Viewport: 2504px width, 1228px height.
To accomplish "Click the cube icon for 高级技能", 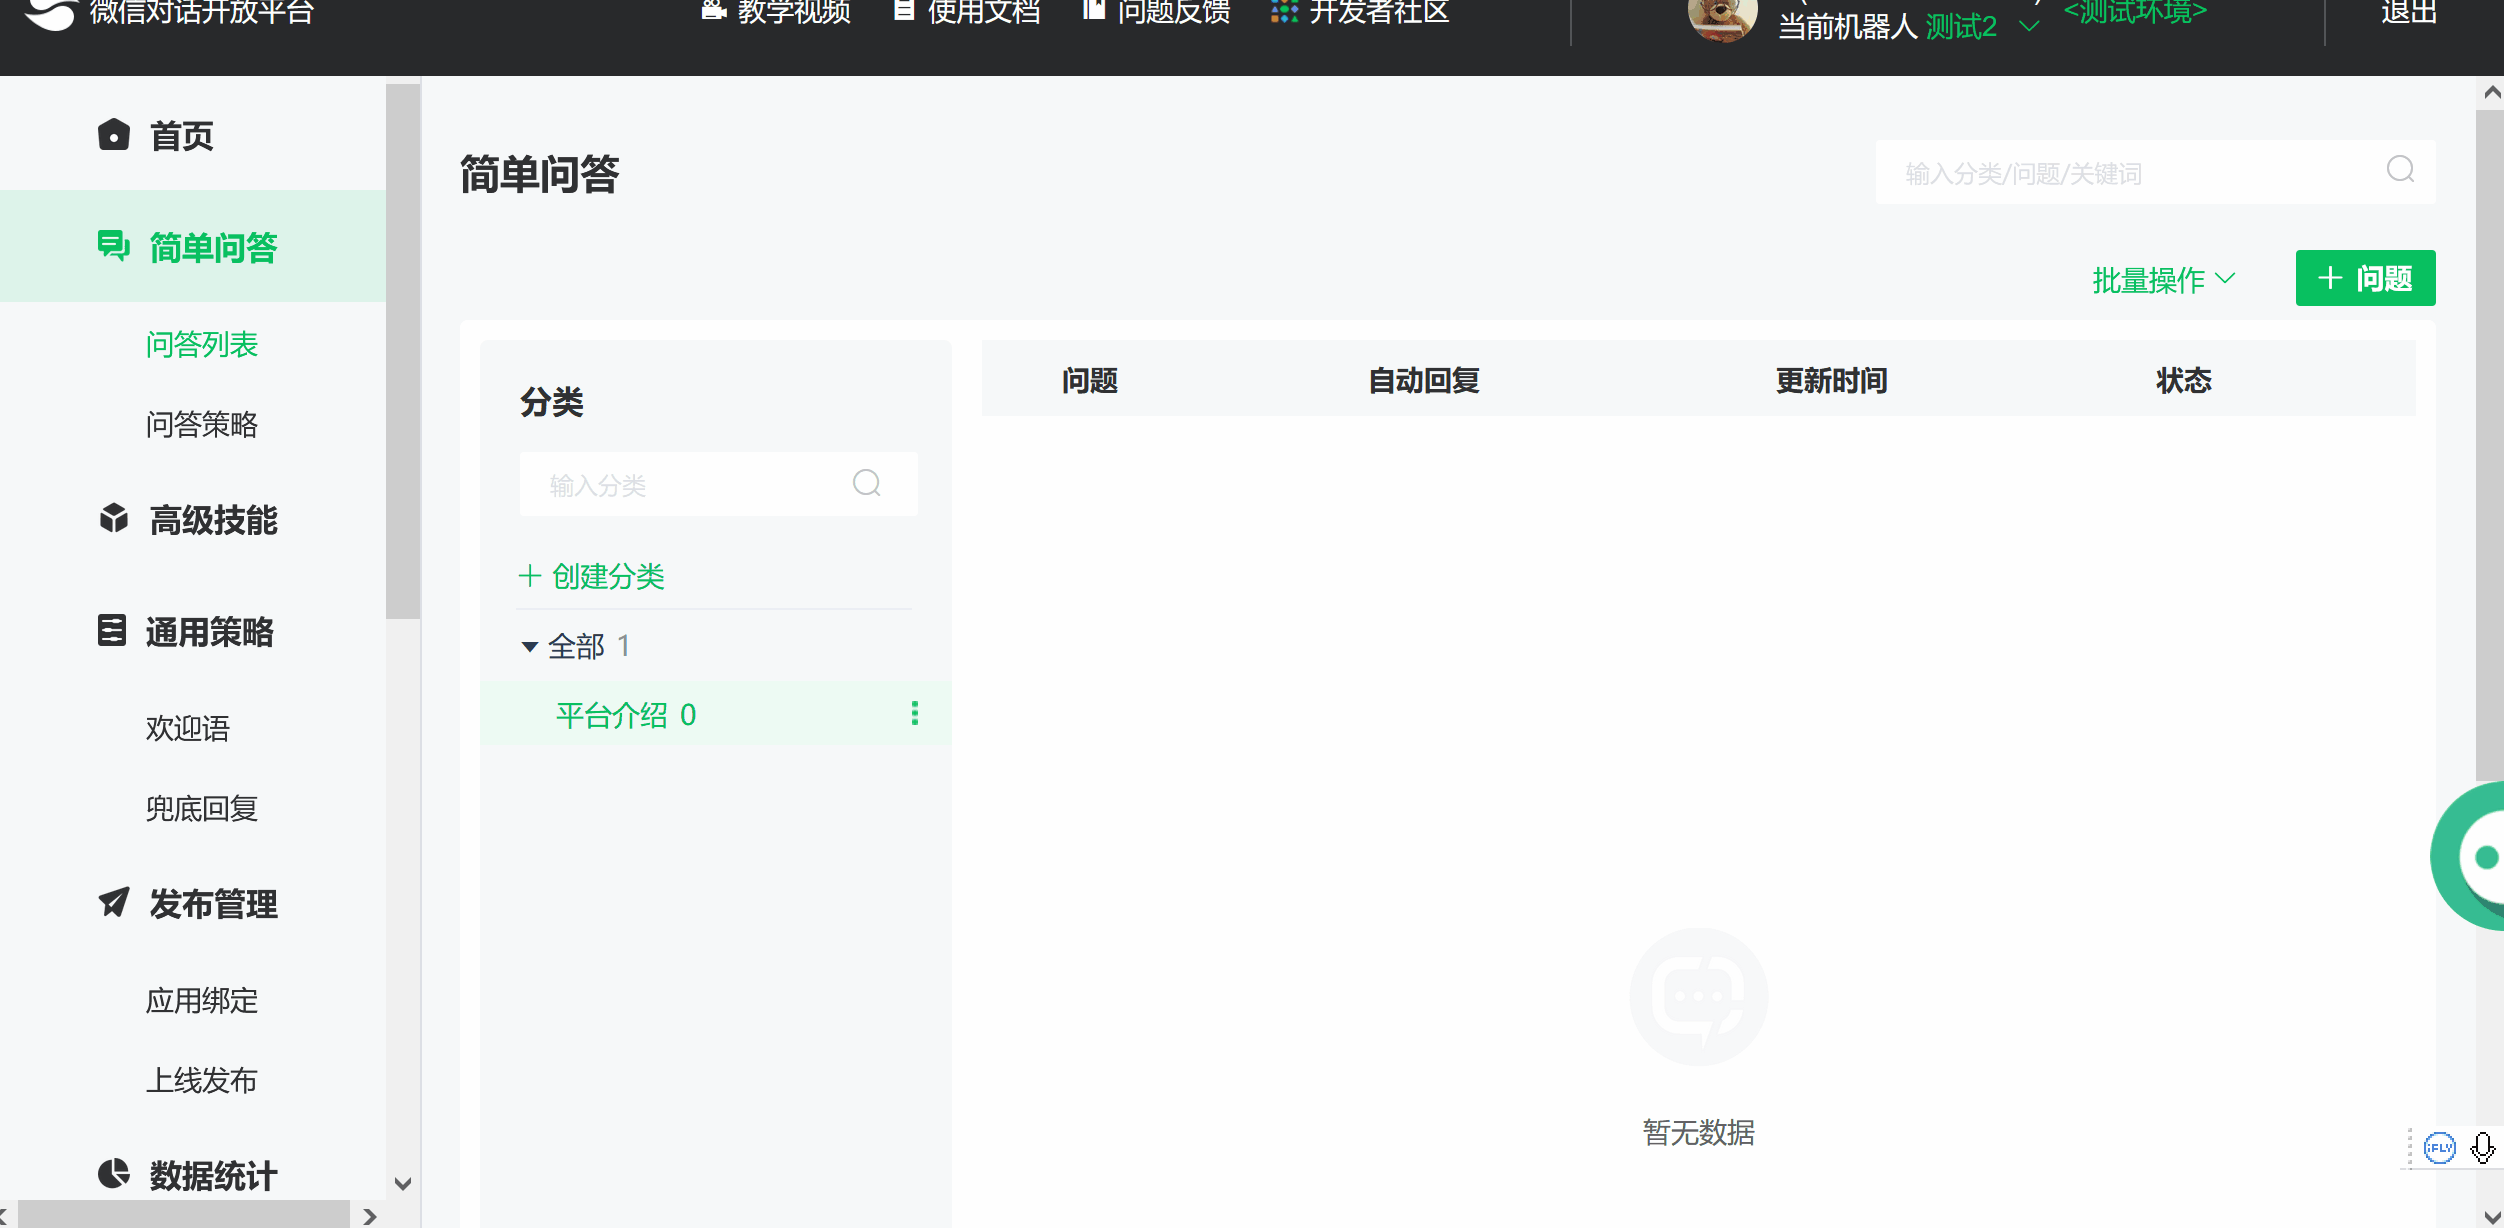I will pyautogui.click(x=114, y=518).
